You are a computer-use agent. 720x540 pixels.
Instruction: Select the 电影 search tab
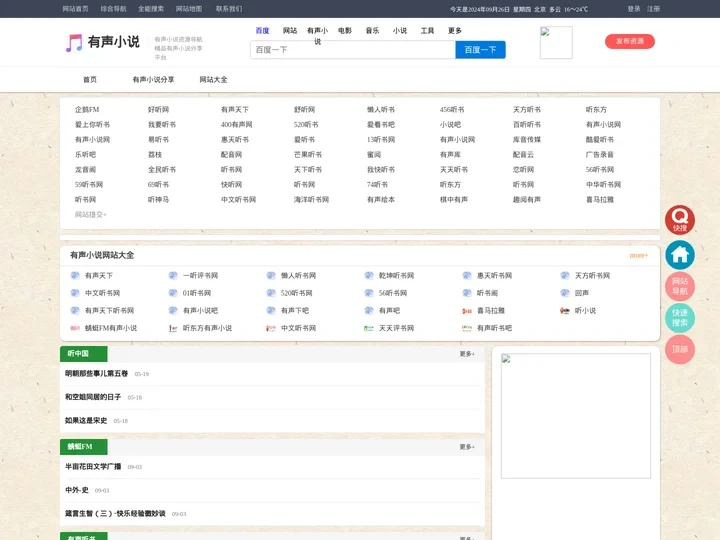[345, 30]
